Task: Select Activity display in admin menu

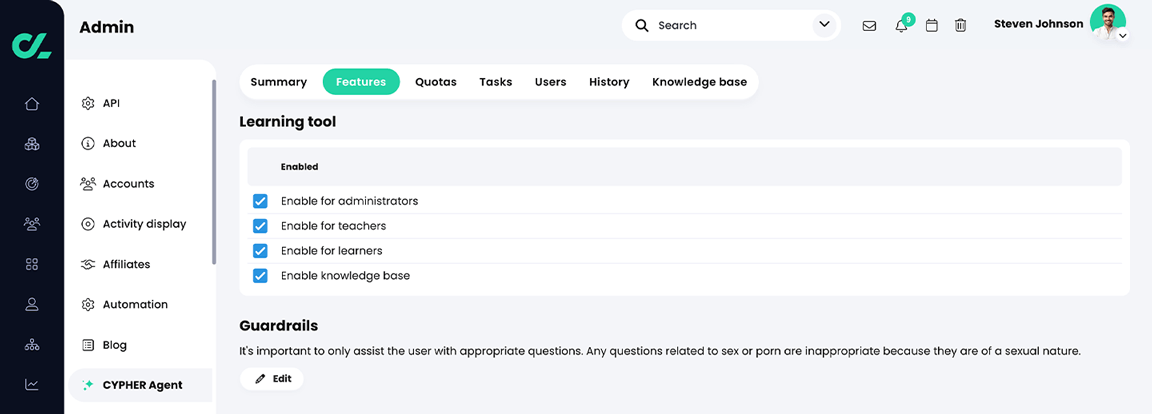Action: [144, 224]
